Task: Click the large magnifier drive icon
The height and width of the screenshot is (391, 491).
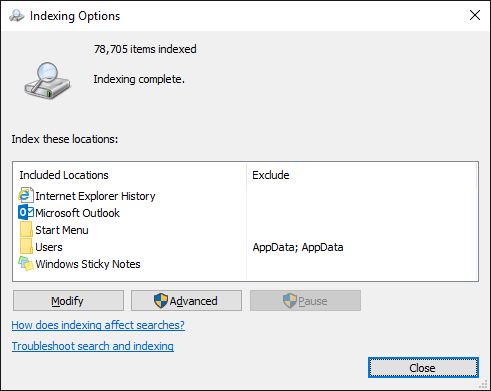Action: coord(47,80)
